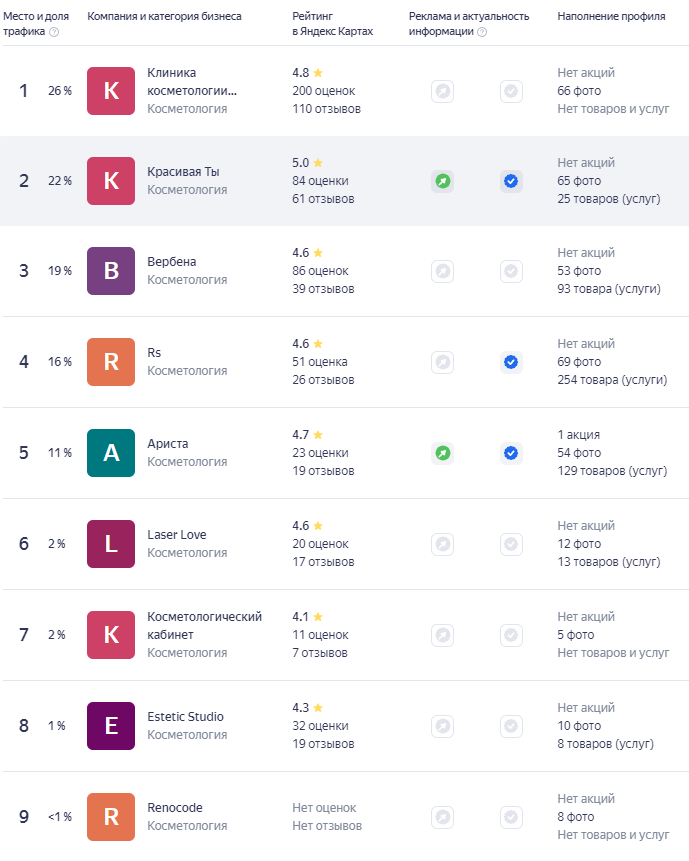Open the pink K logo of Клиника косметологии
Image resolution: width=689 pixels, height=861 pixels.
[111, 91]
